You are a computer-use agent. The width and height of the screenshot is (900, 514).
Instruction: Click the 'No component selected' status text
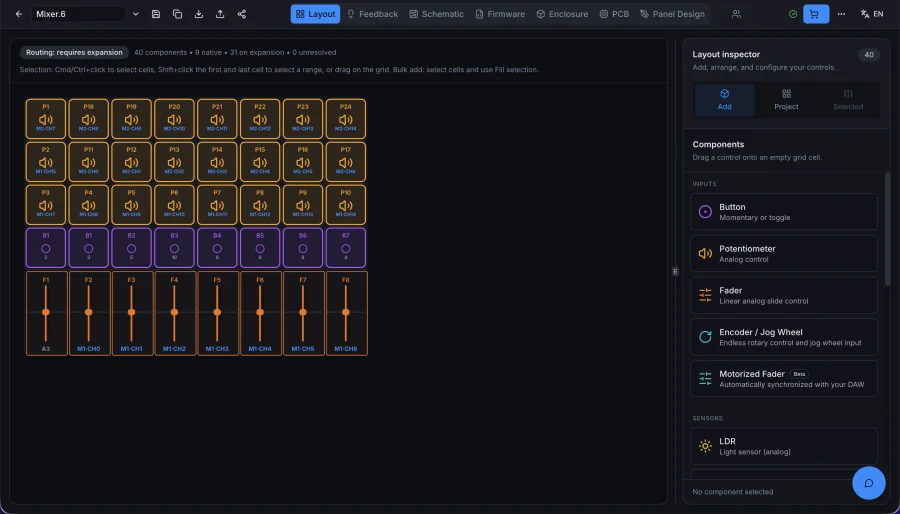(x=732, y=492)
